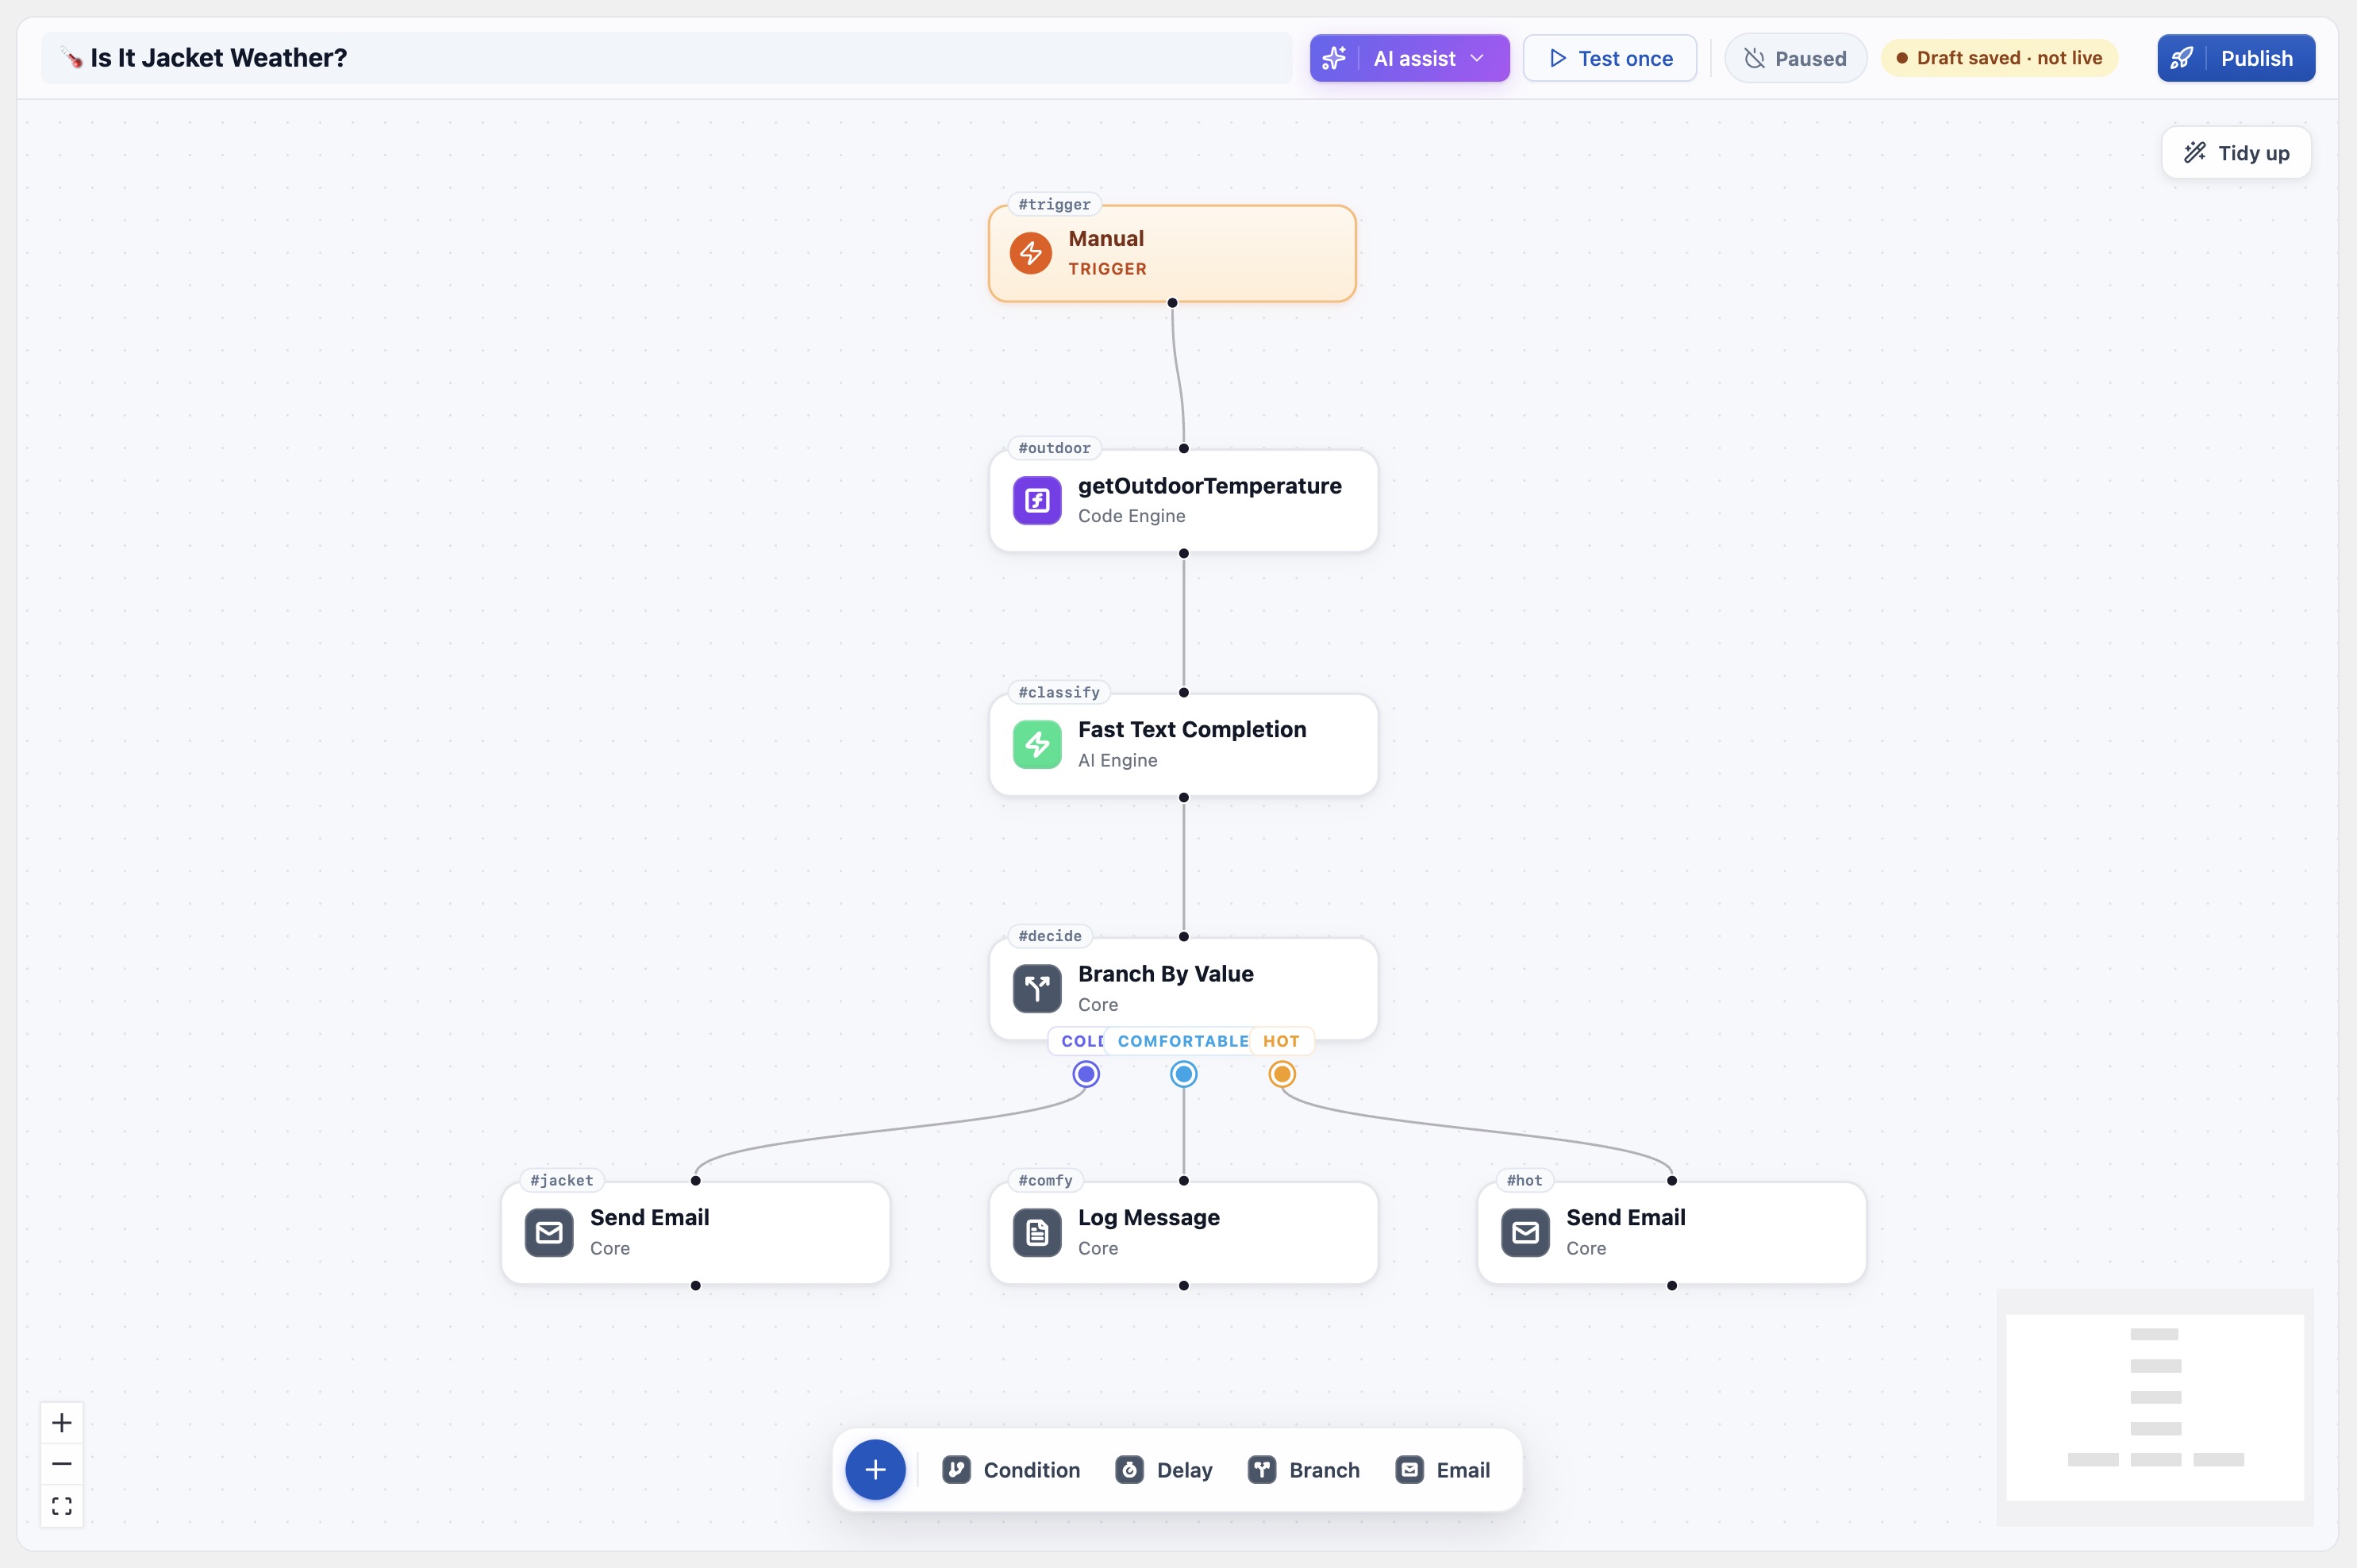Select the #trigger tag label
The width and height of the screenshot is (2357, 1568).
pos(1054,204)
